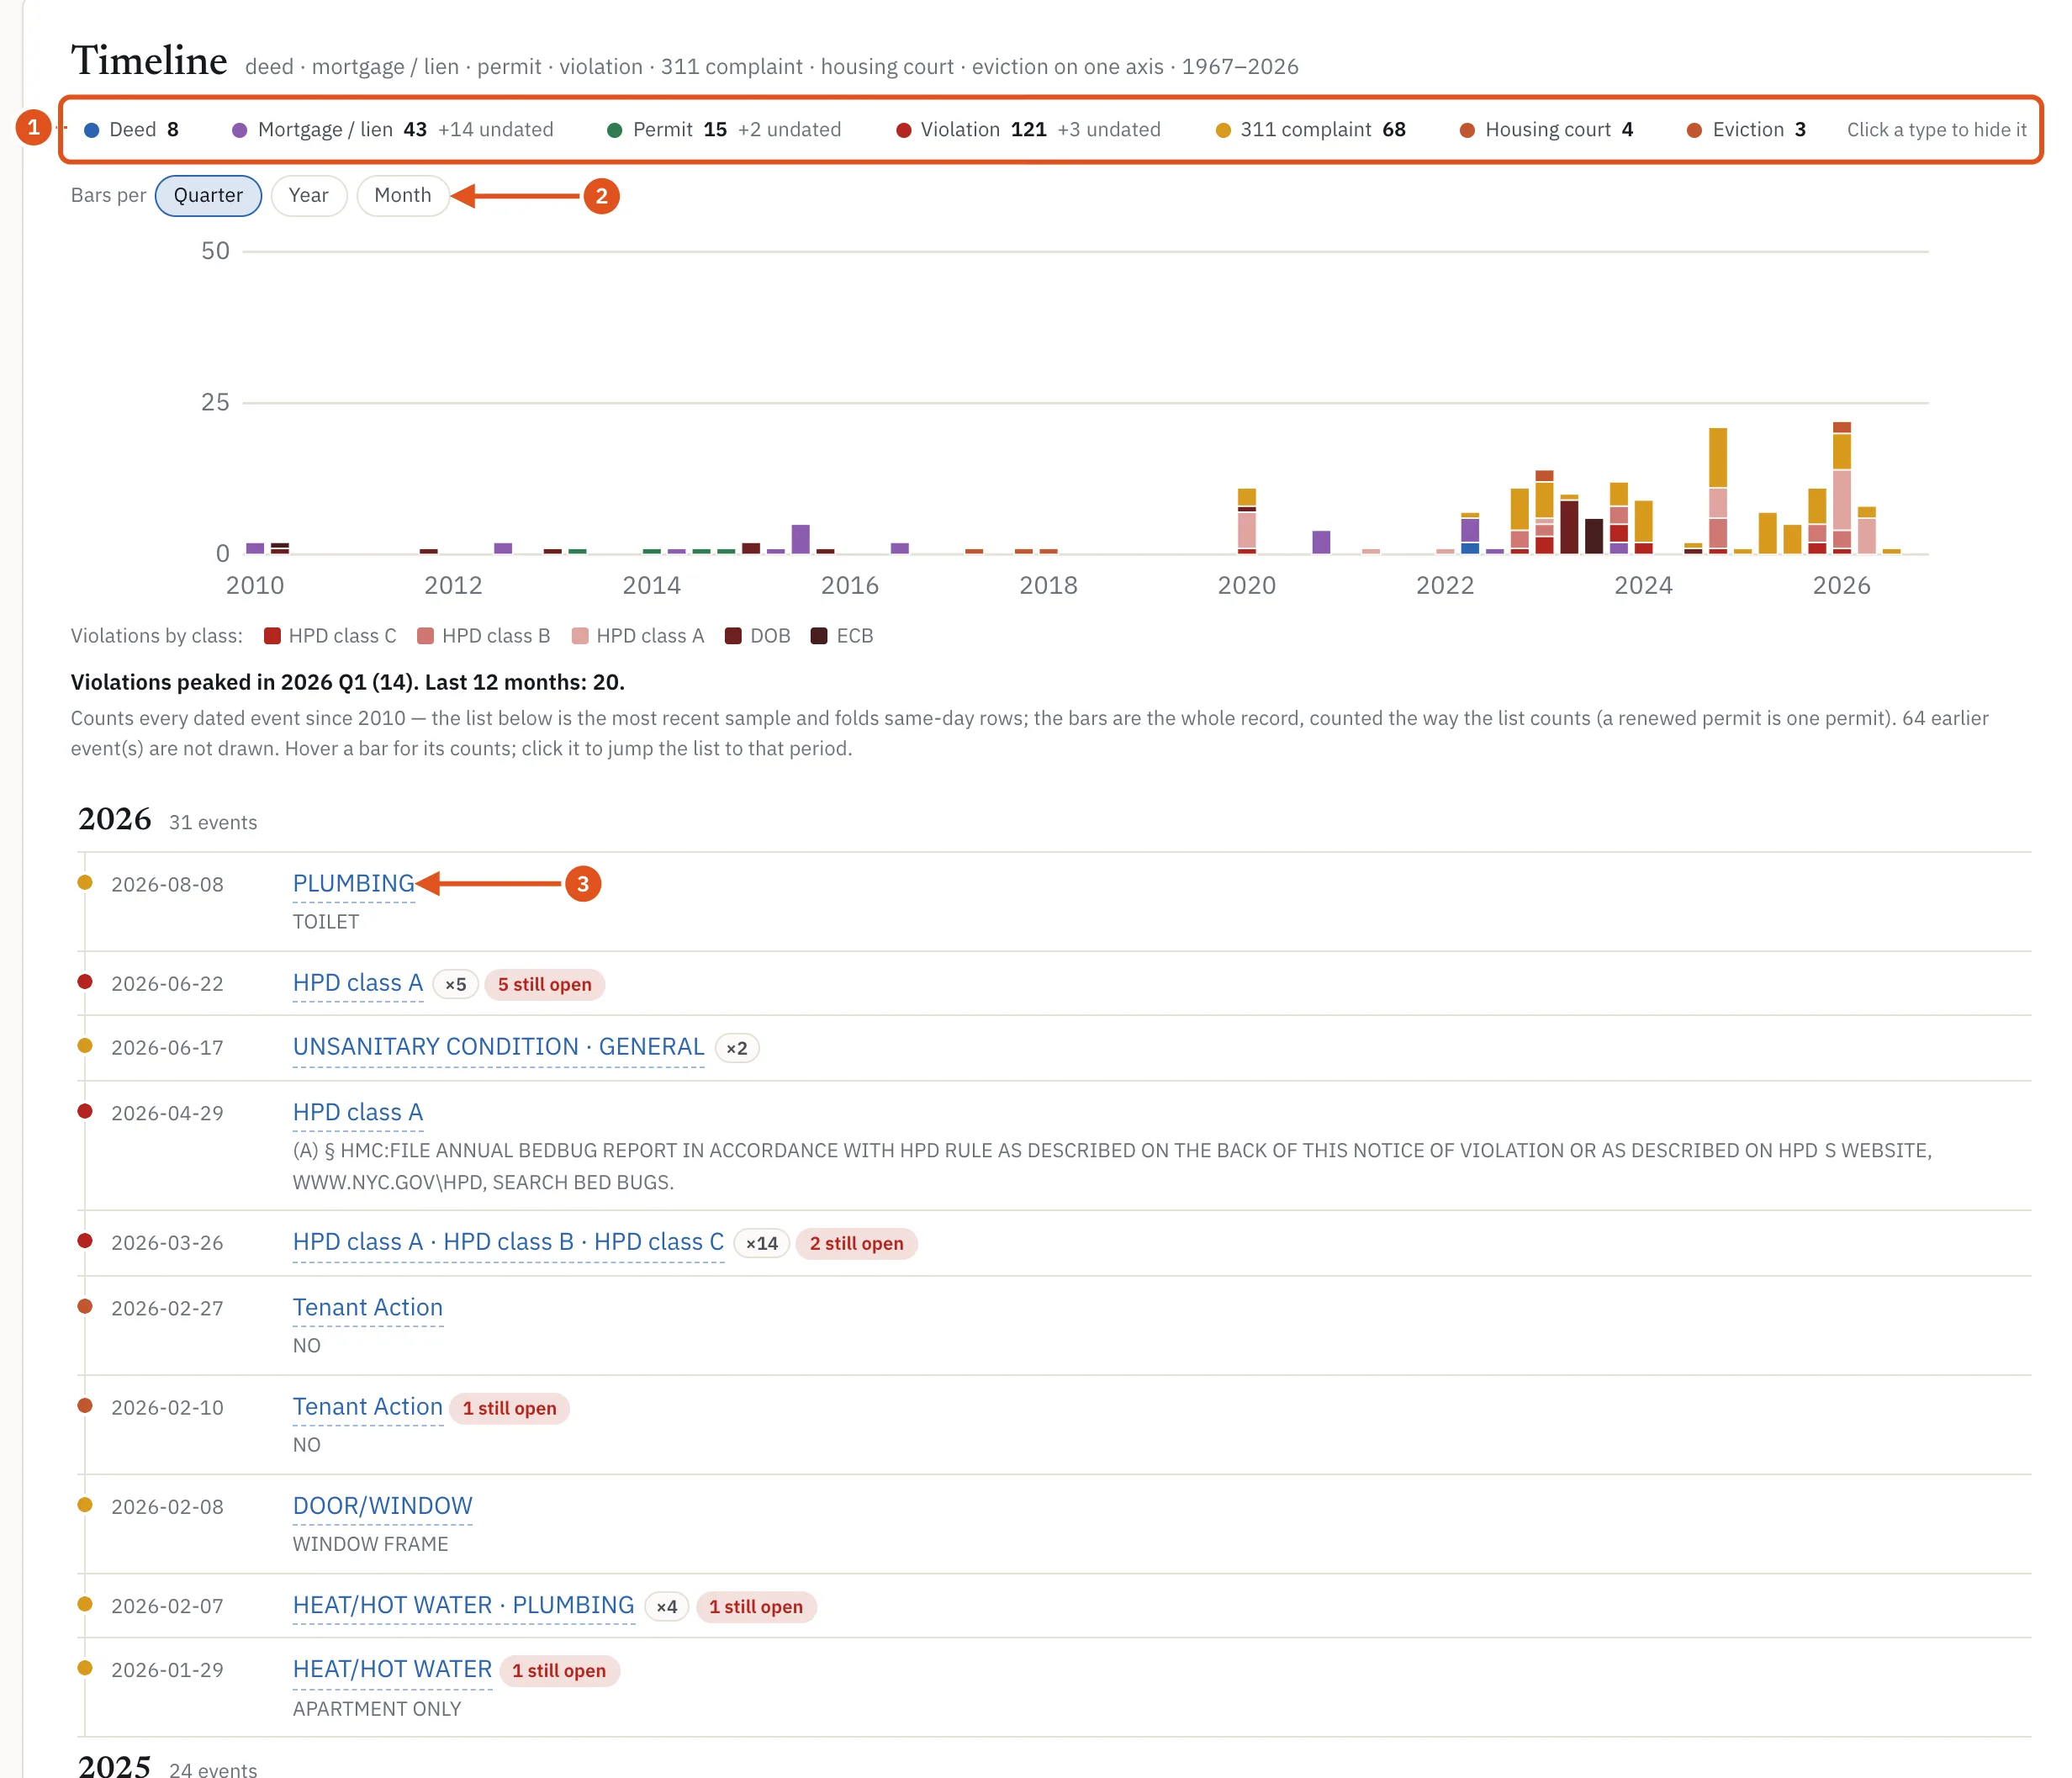Click the ×14 count badge

coord(761,1244)
